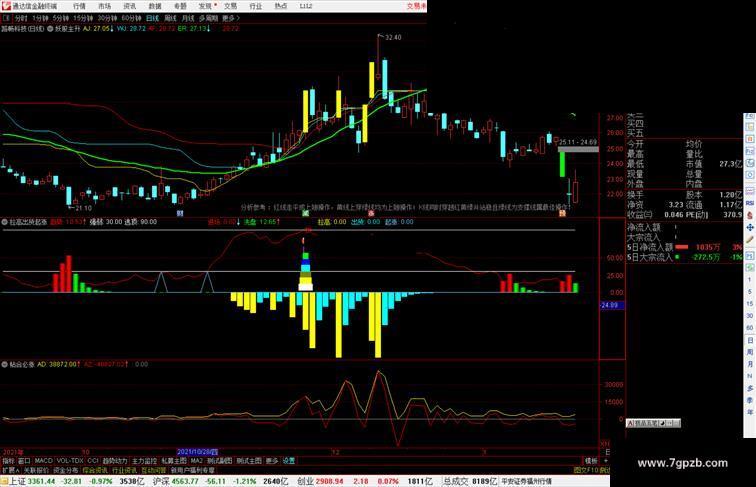Click the 15 minute shortcut in right sidebar
Image resolution: width=756 pixels, height=487 pixels.
tap(750, 304)
